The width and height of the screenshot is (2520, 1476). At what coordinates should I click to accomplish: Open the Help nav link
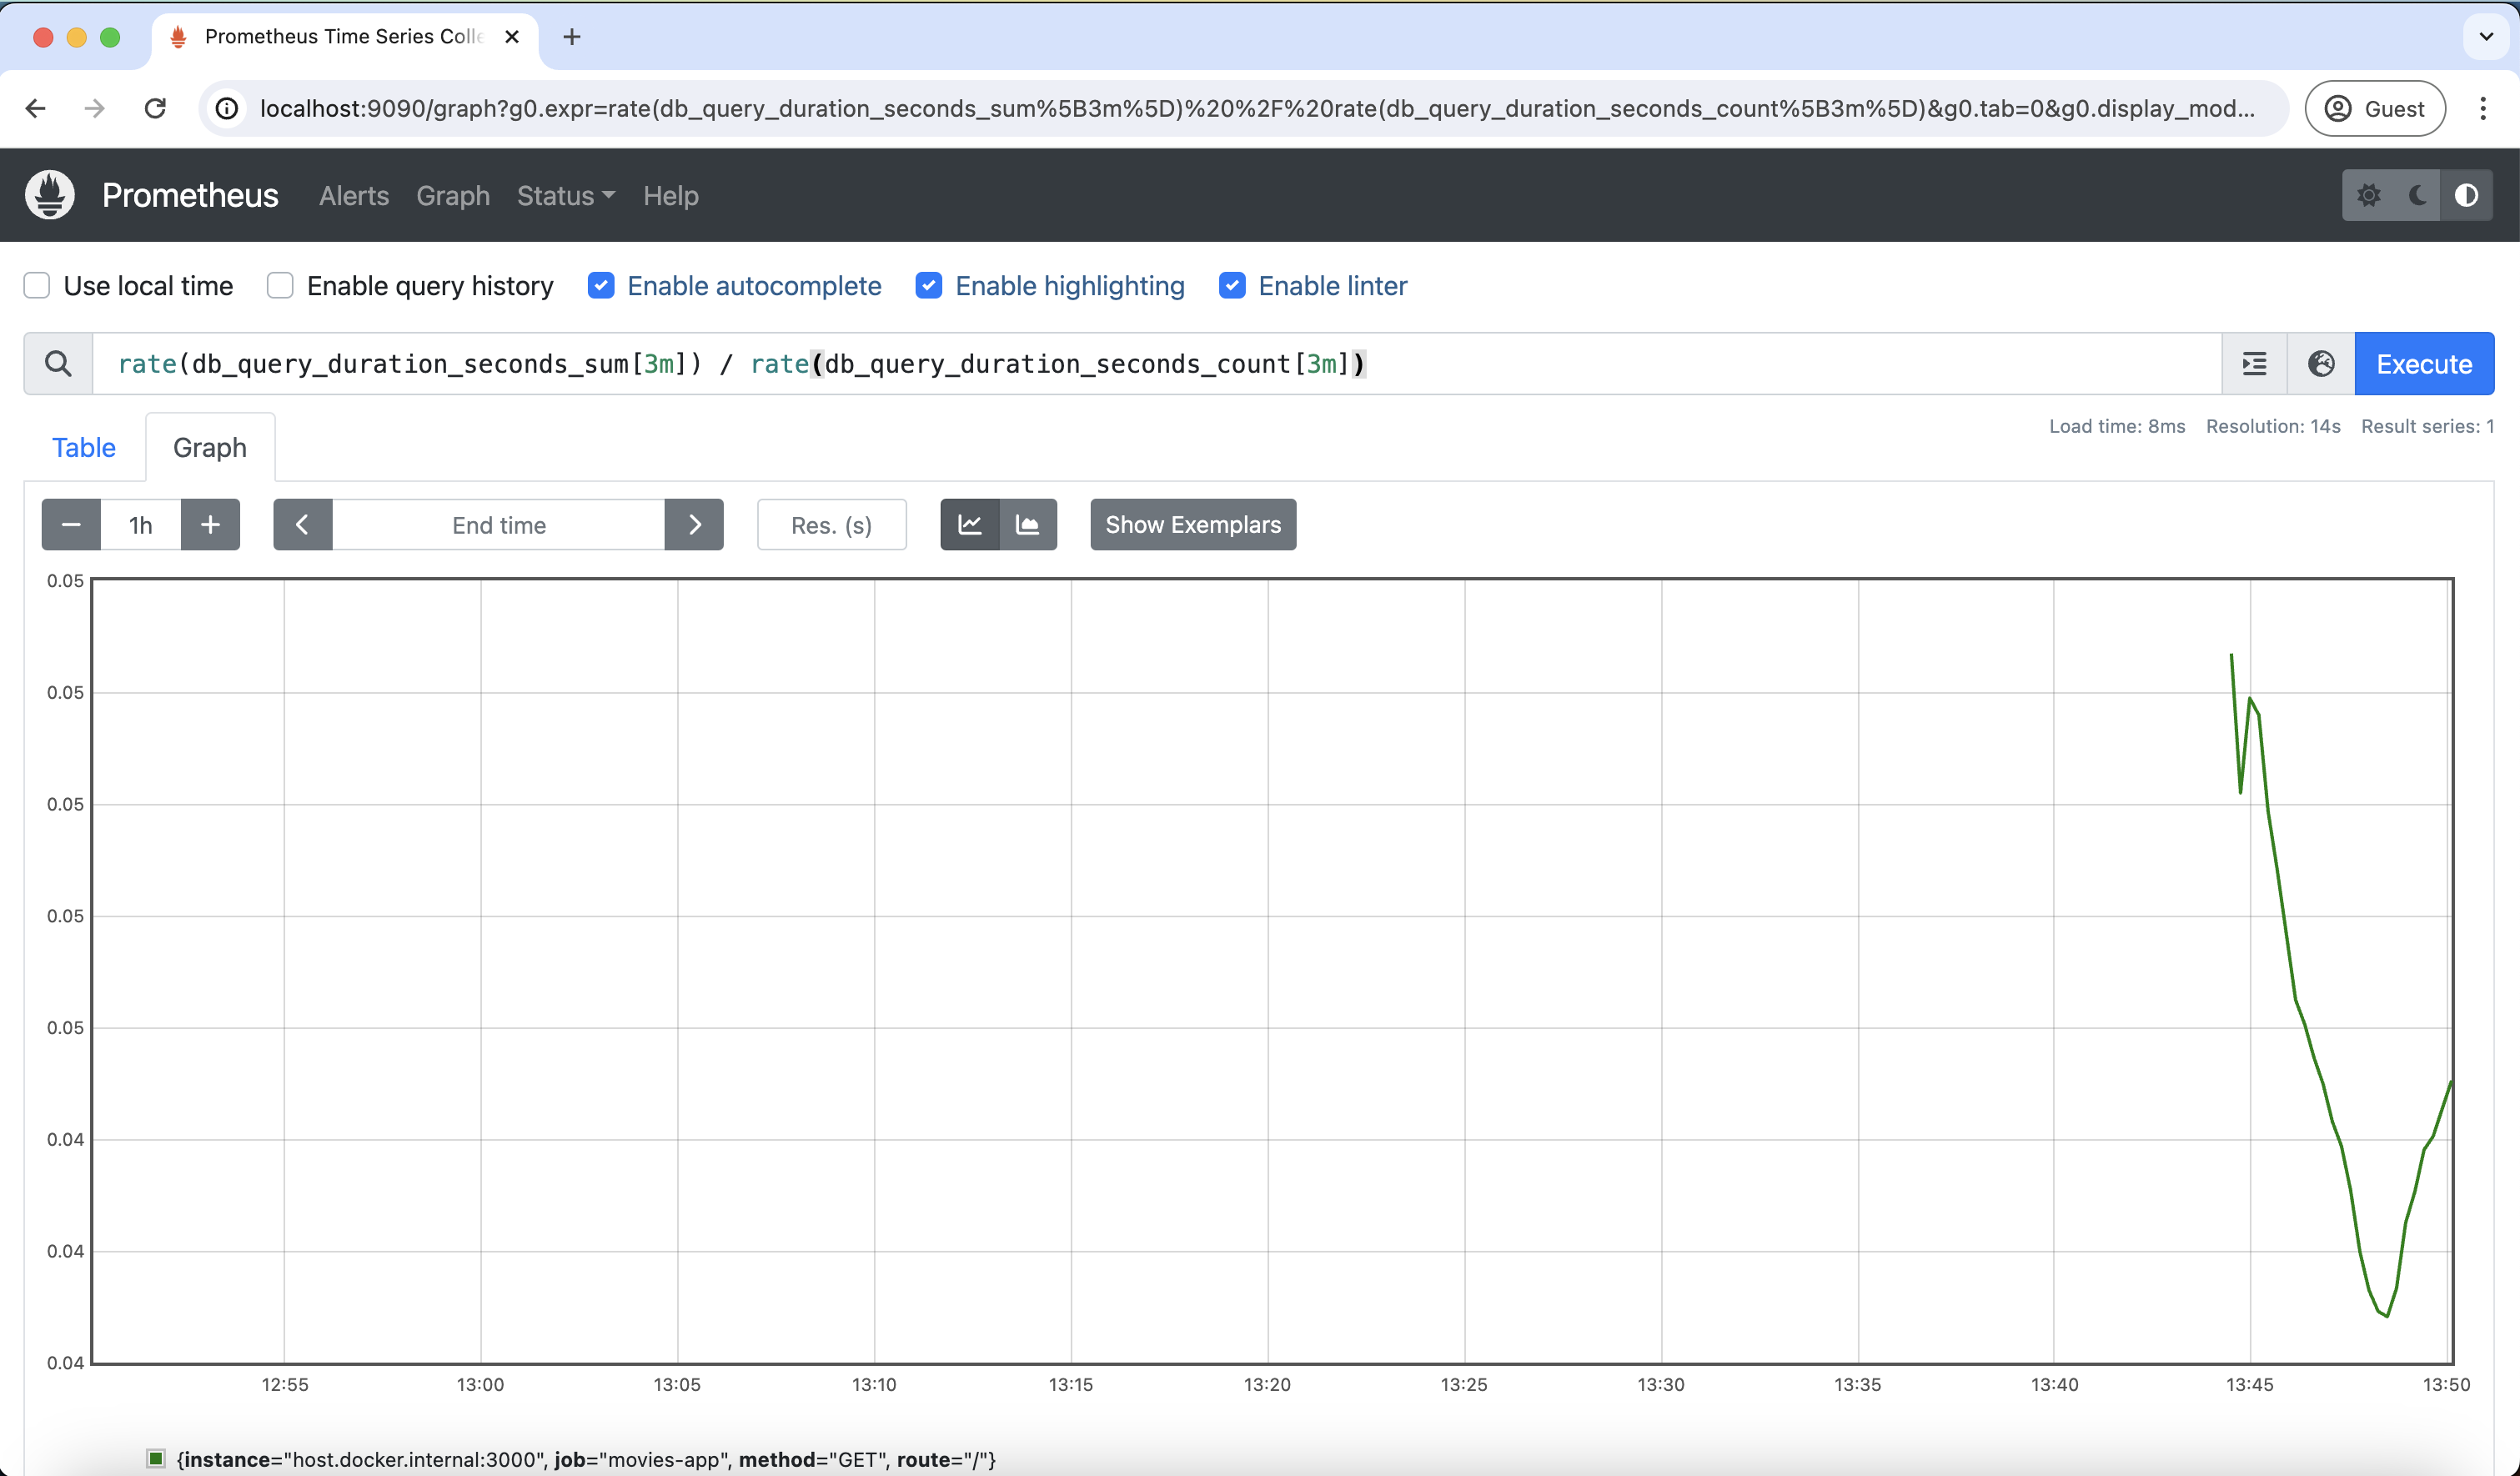point(671,196)
